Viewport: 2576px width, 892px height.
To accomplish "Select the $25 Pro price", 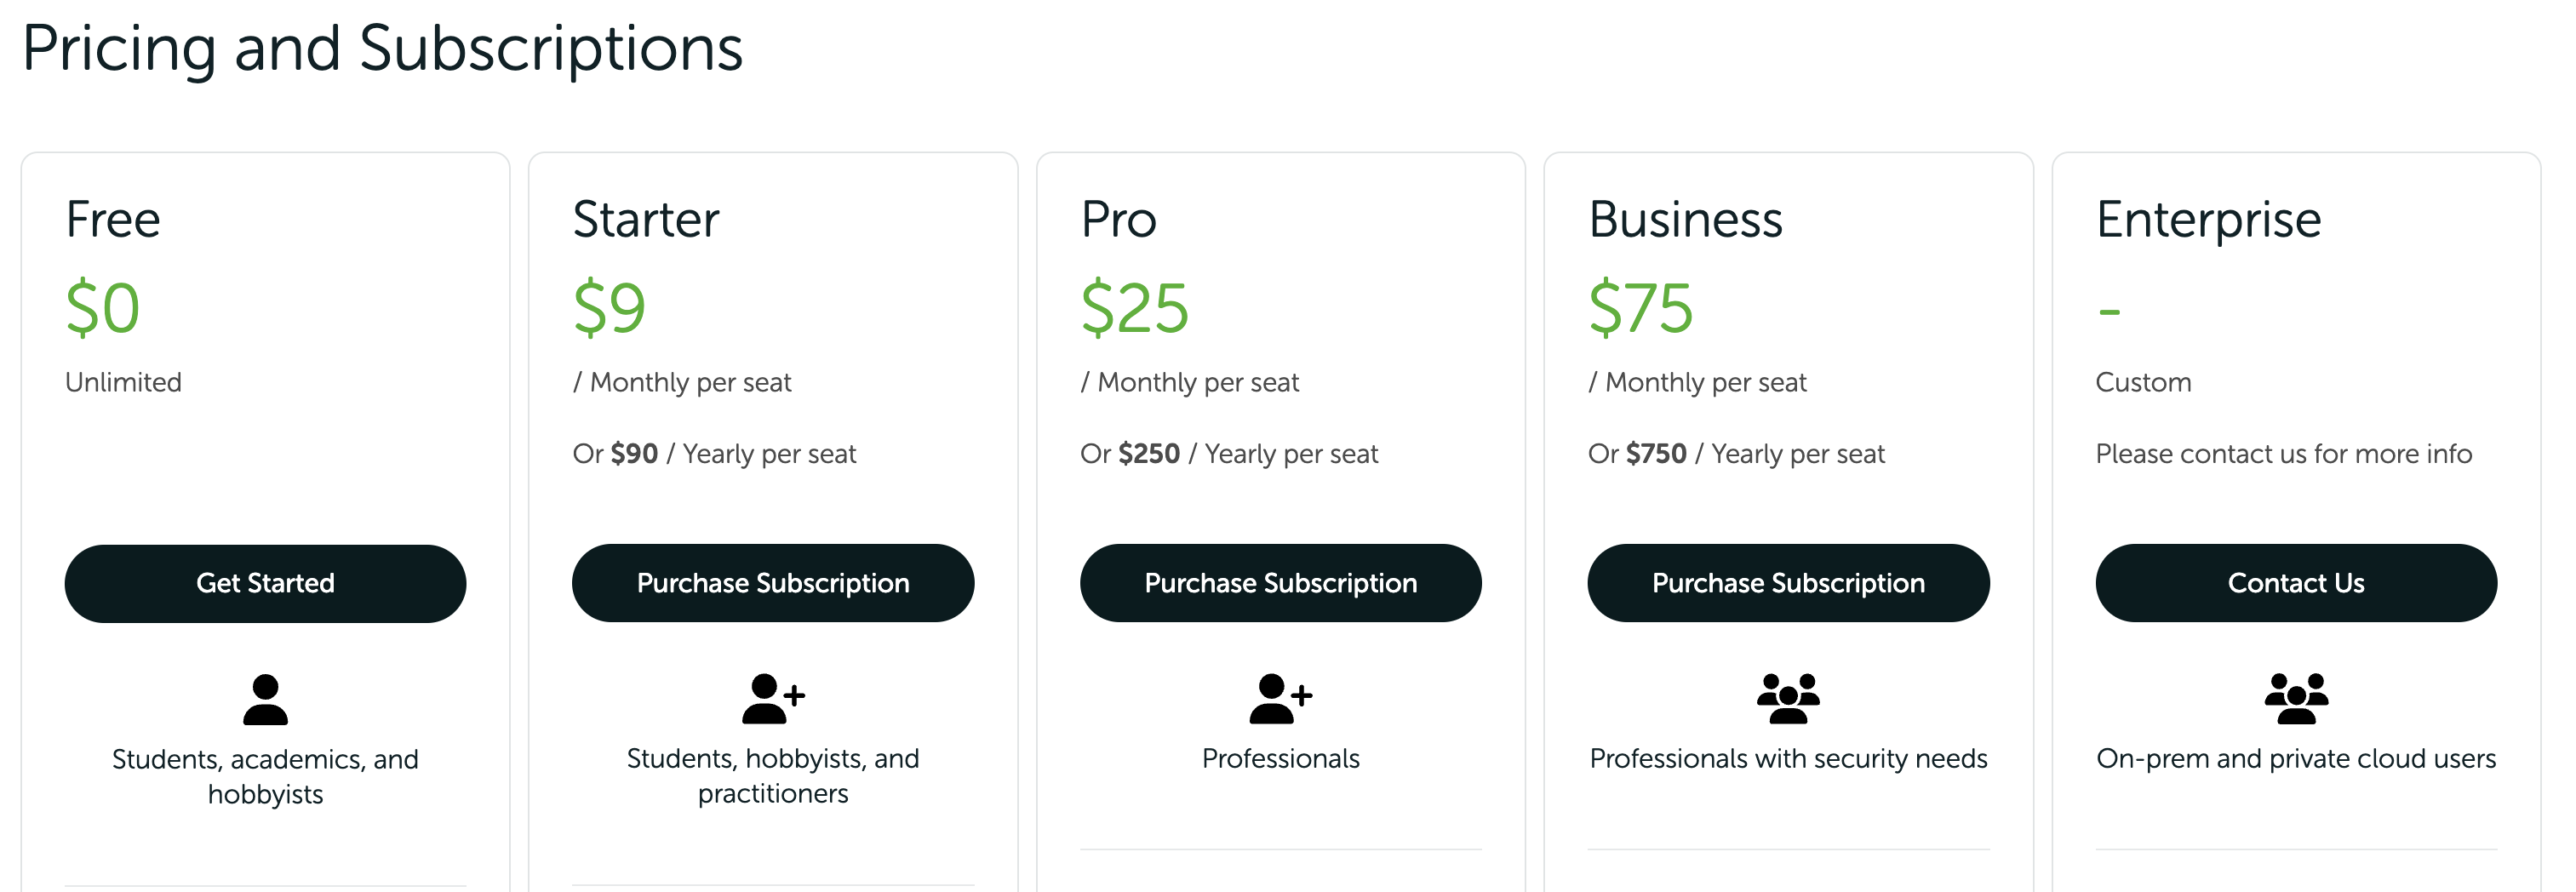I will point(1134,307).
